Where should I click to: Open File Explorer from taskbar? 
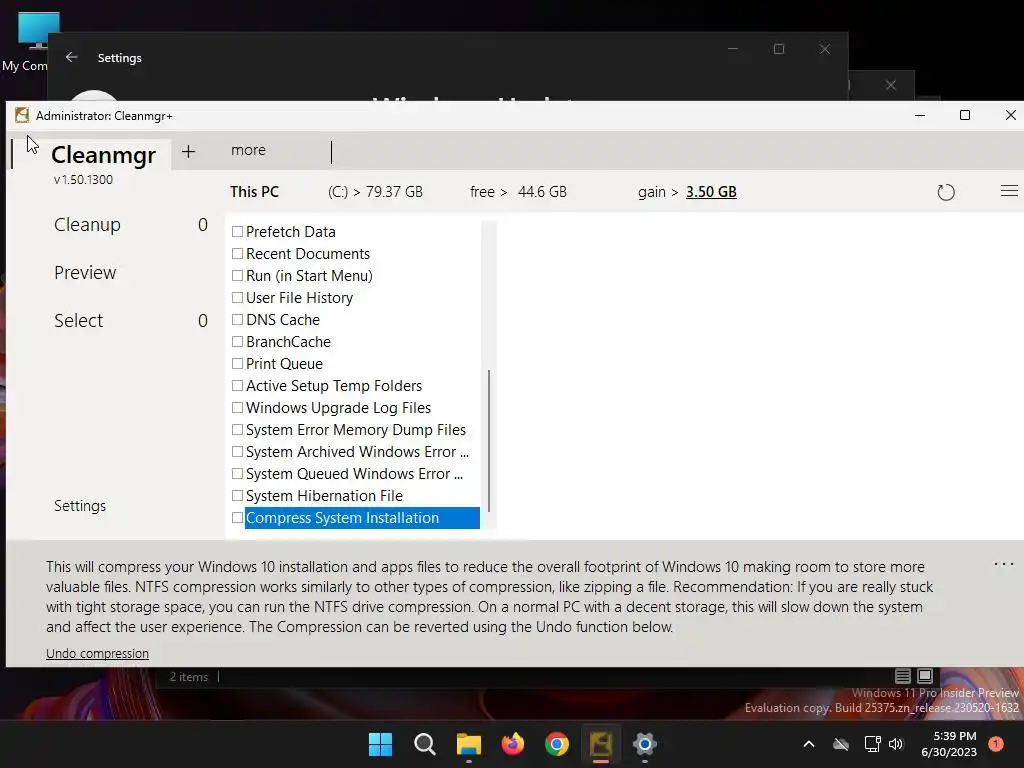[x=468, y=744]
